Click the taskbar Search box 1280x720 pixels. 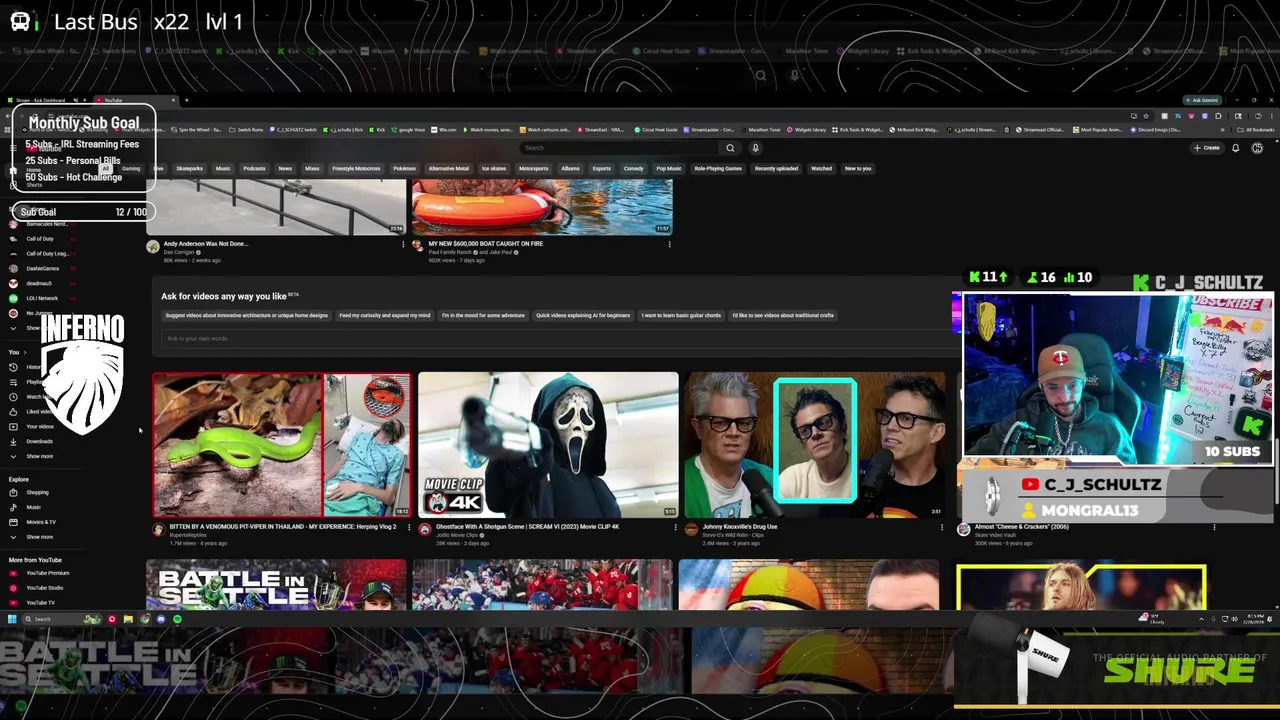coord(62,619)
